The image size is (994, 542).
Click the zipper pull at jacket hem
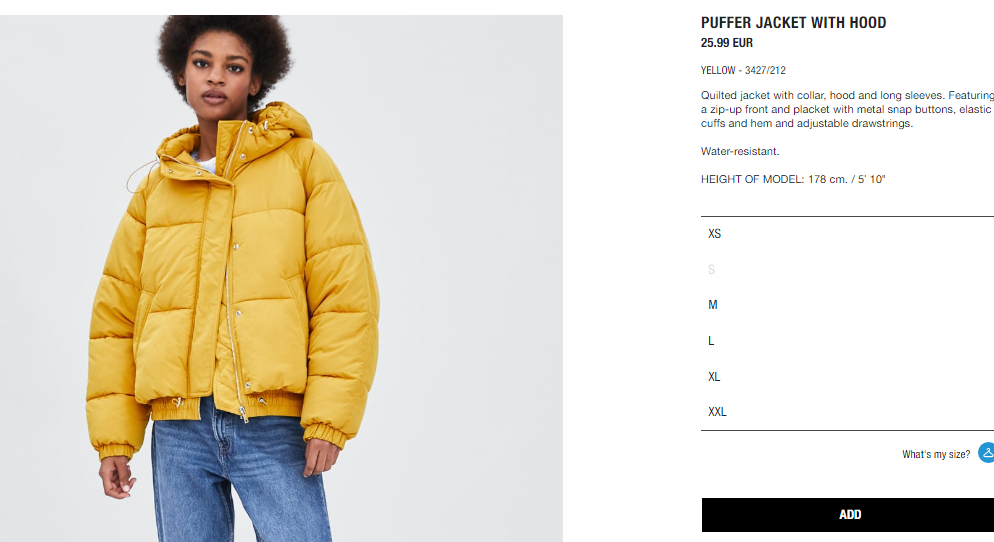pyautogui.click(x=243, y=414)
